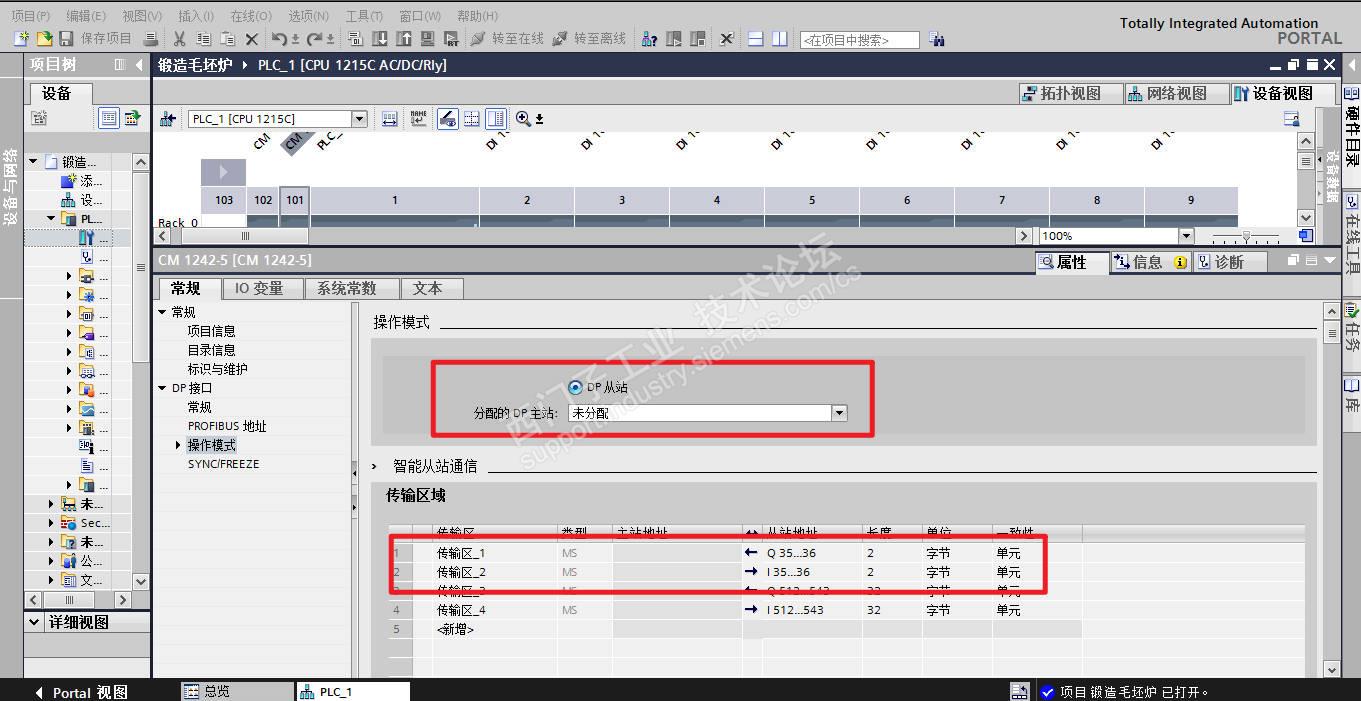The image size is (1361, 701).
Task: Open the PLC_1 [CPU 1215C] device dropdown
Action: click(359, 119)
